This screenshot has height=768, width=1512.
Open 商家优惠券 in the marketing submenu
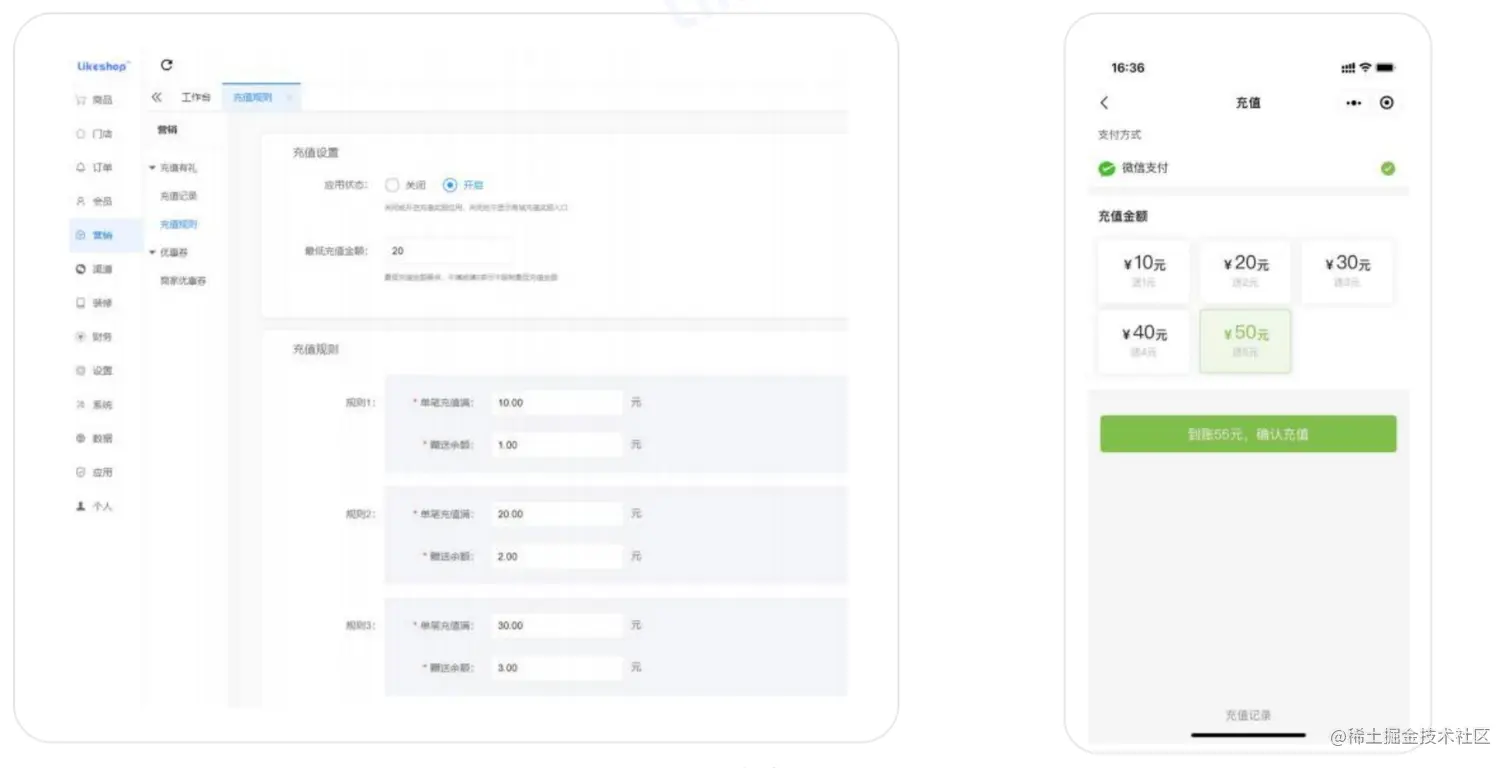[x=184, y=281]
